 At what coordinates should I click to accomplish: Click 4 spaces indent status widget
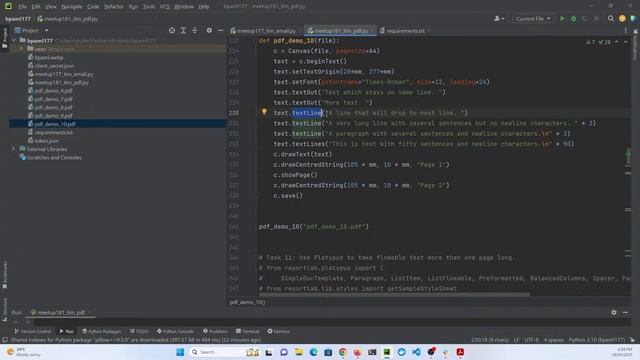553,340
